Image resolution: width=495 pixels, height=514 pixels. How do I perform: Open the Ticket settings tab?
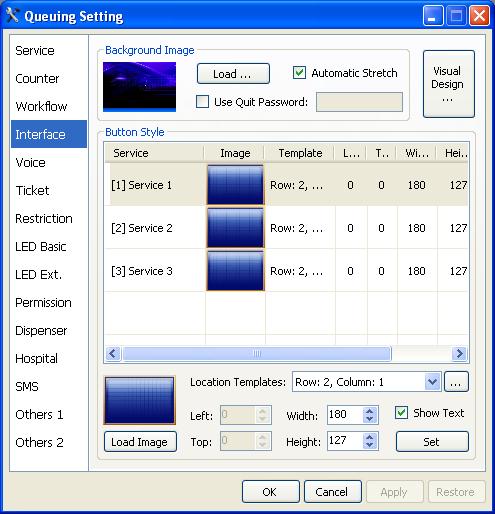(x=32, y=190)
